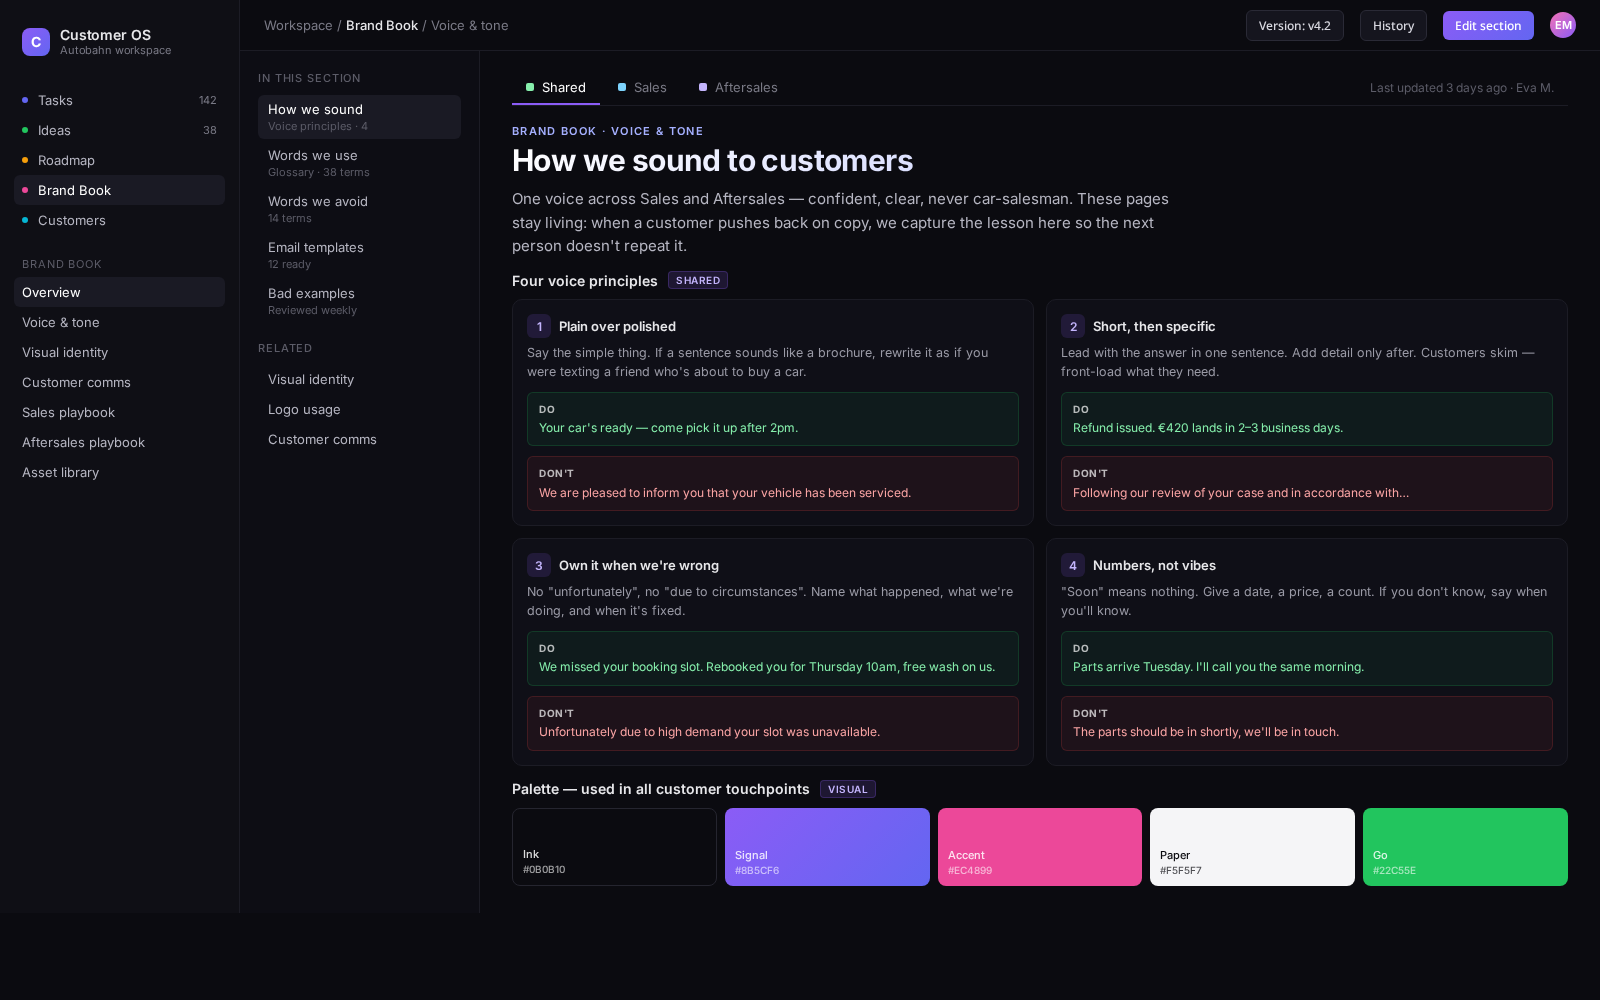
Task: Click the 'Refund issued. €420' DO example
Action: 1307,419
